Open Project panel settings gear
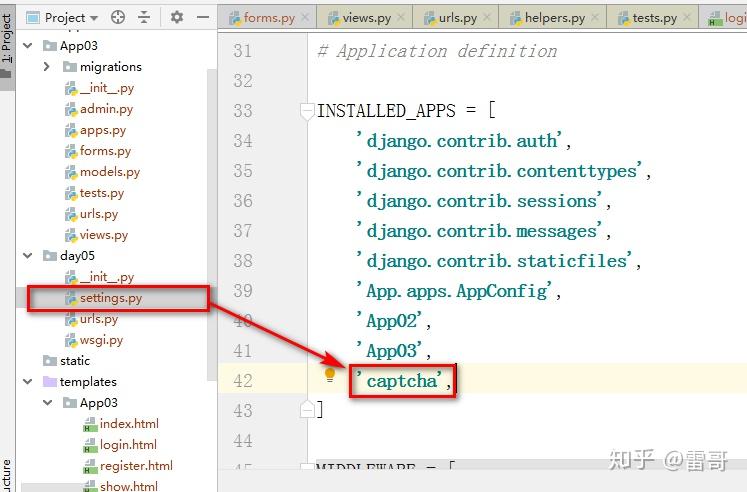747x492 pixels. (x=177, y=18)
